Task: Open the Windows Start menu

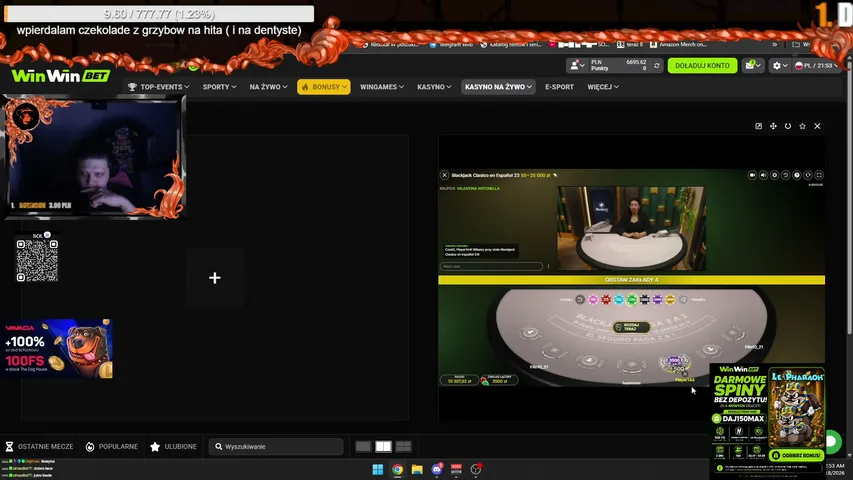Action: (x=378, y=470)
